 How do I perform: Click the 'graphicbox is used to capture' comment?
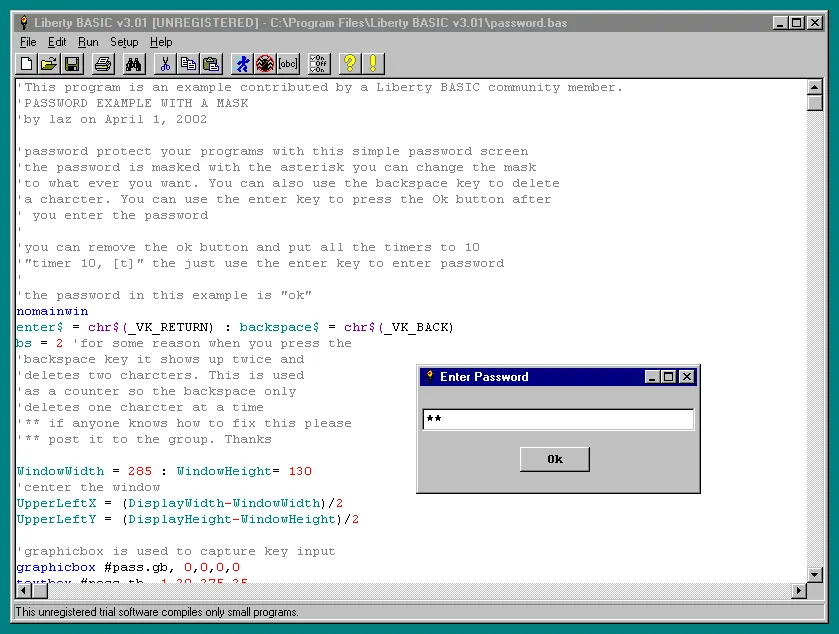tap(176, 552)
